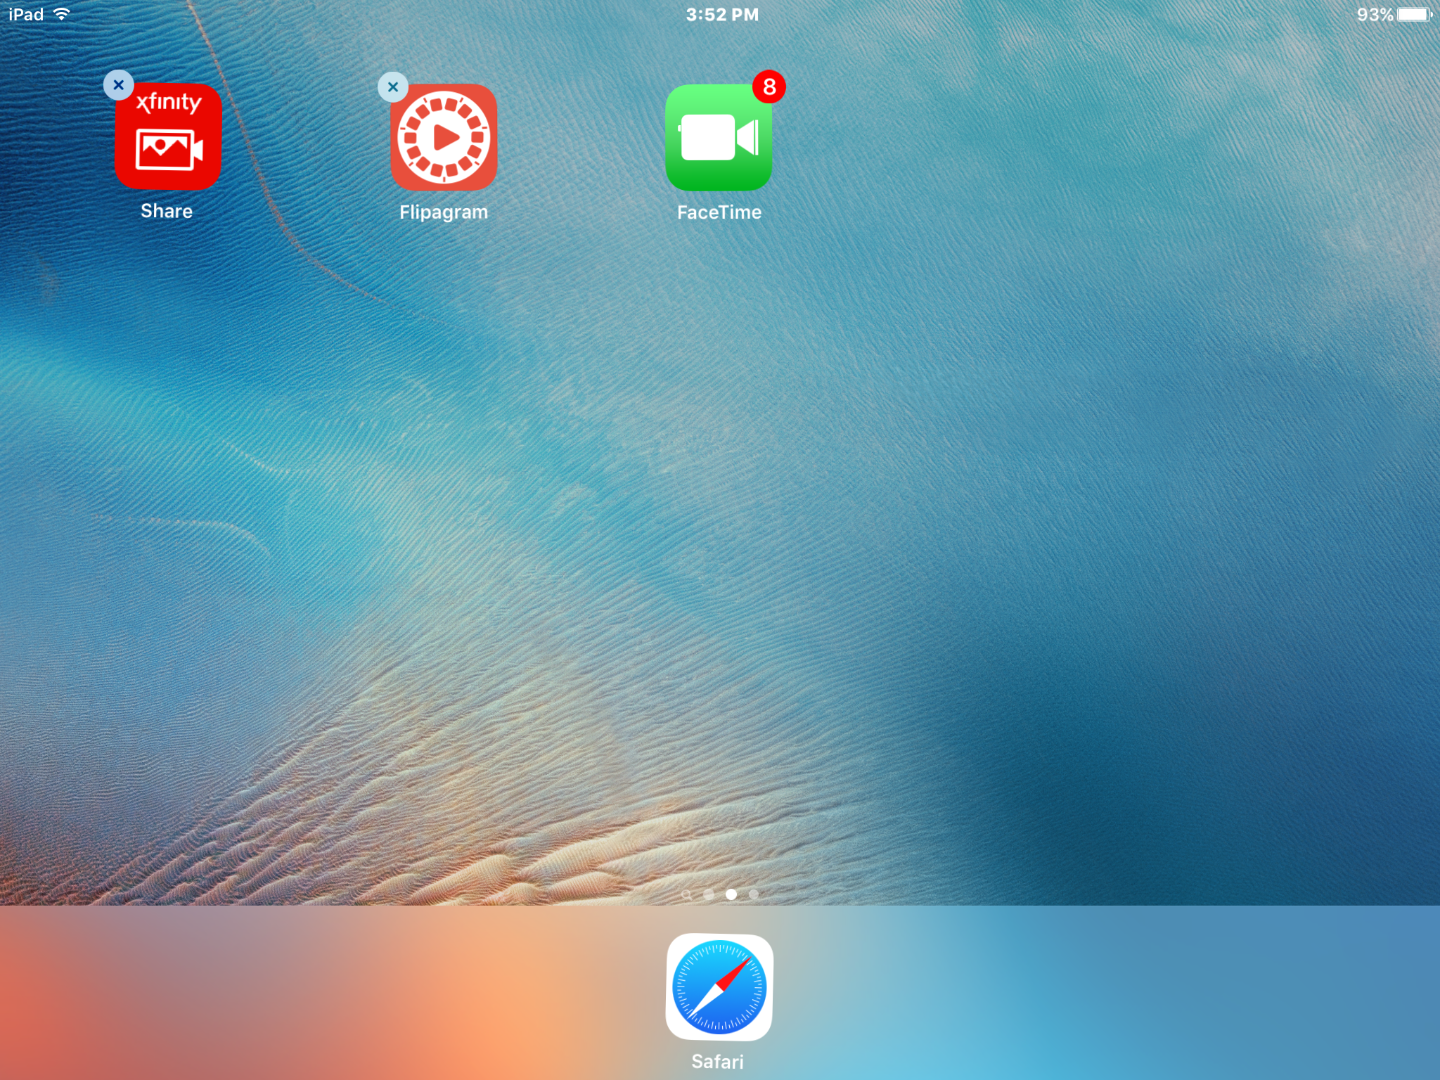
Task: Tap the red 8 badge on FaceTime
Action: coord(769,87)
